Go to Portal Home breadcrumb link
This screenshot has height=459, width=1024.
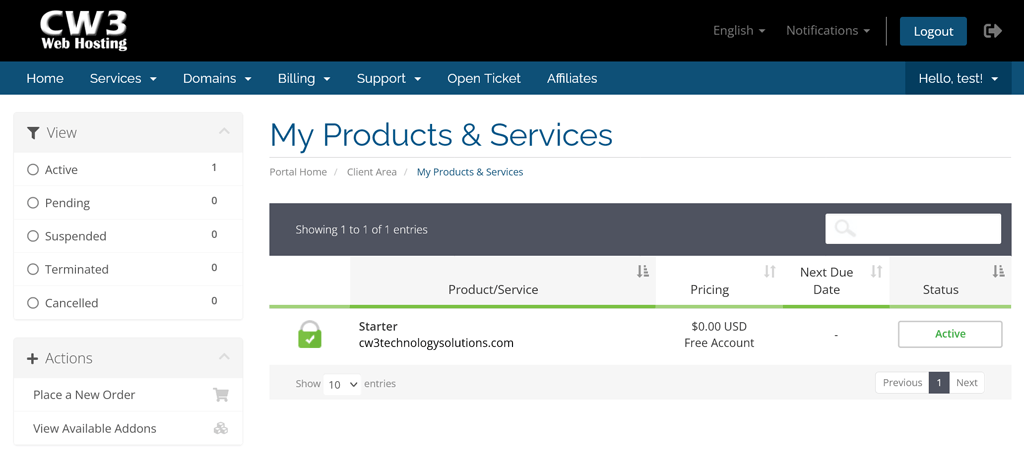tap(298, 172)
